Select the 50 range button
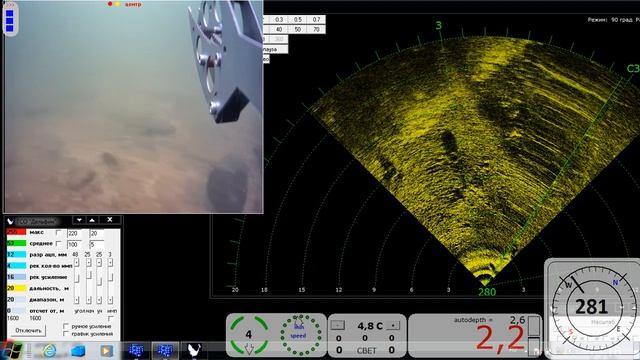This screenshot has width=640, height=360. coord(298,29)
